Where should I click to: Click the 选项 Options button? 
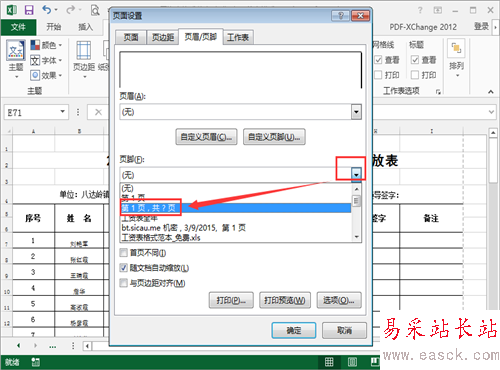[x=339, y=300]
